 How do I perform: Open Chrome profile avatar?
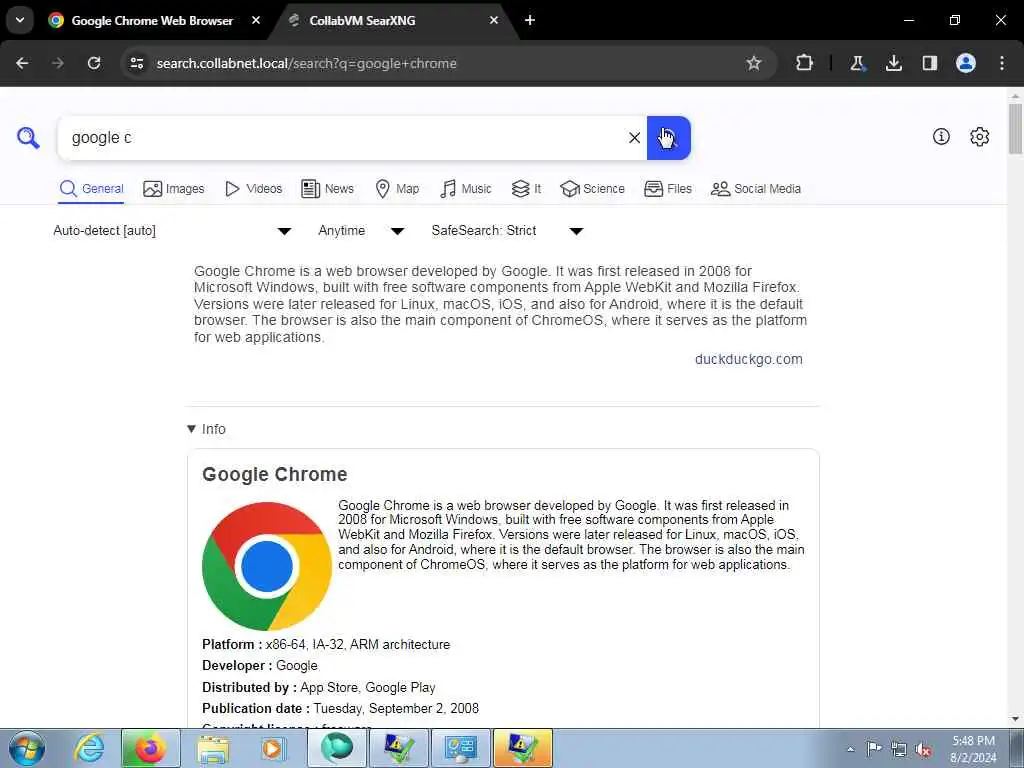[966, 63]
